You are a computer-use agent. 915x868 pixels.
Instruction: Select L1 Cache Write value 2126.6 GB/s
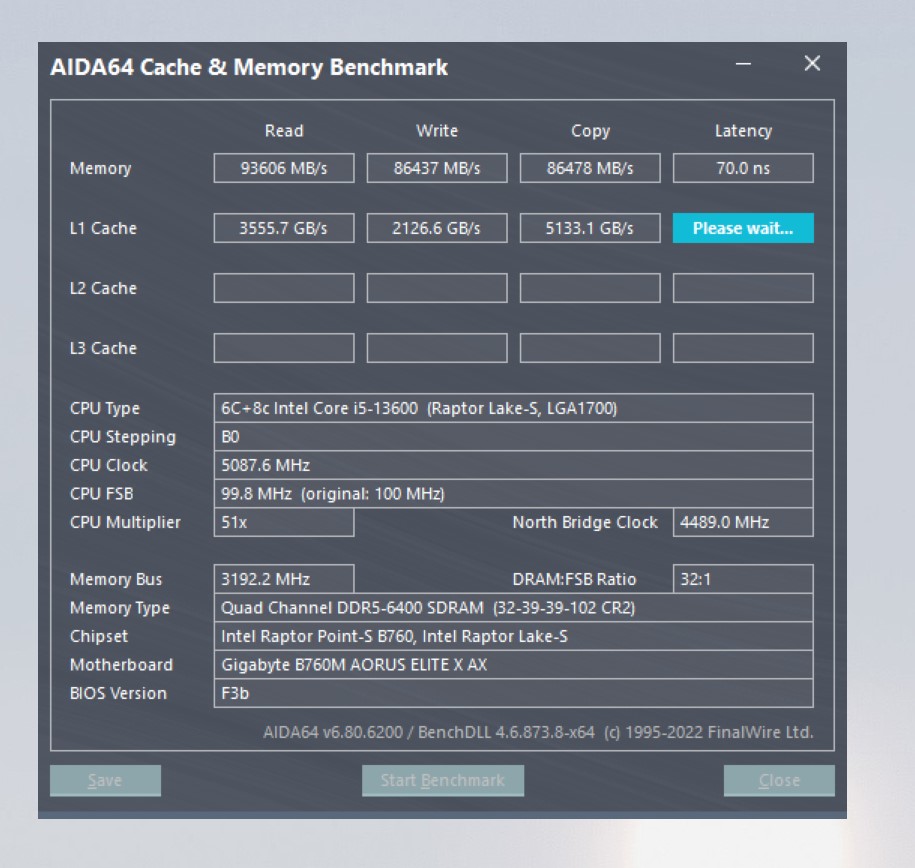436,228
